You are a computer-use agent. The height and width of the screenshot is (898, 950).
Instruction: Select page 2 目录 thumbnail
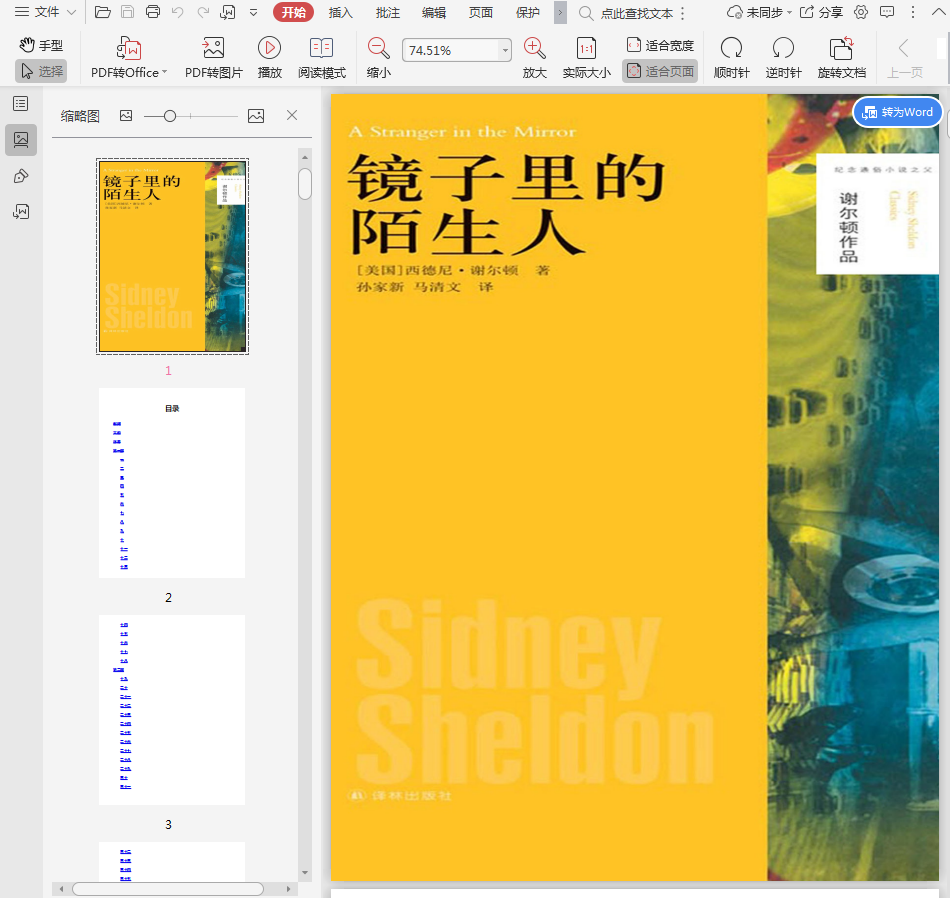tap(172, 483)
